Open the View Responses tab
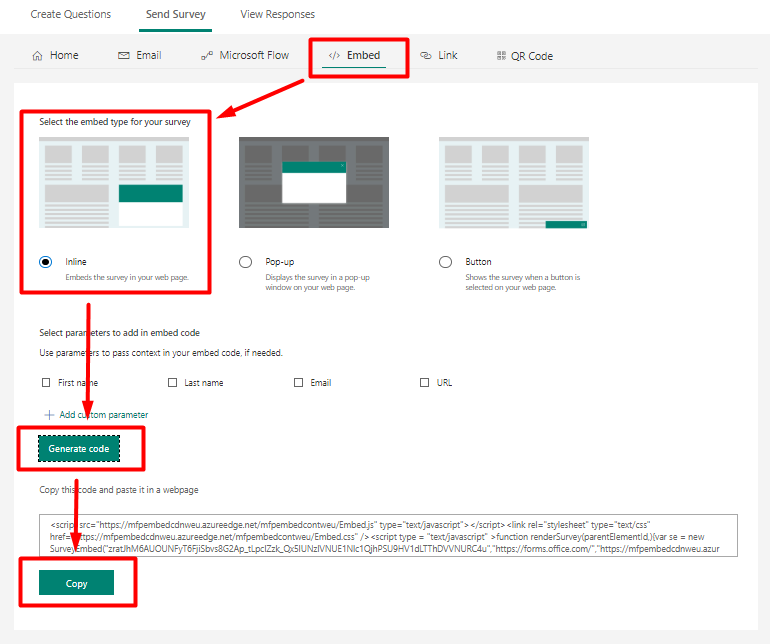 click(277, 14)
